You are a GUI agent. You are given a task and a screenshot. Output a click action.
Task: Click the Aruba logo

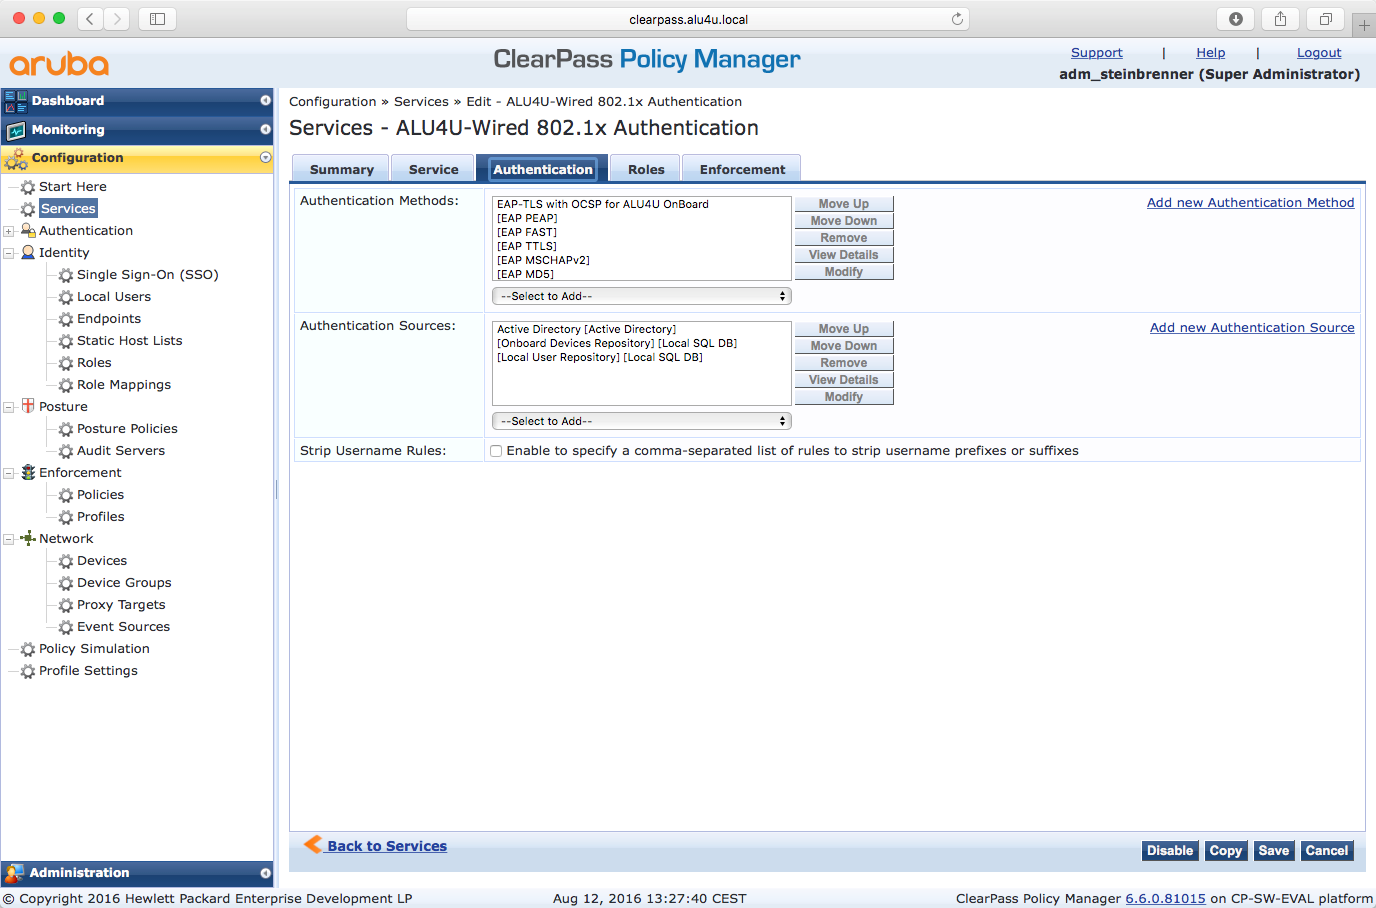click(59, 64)
